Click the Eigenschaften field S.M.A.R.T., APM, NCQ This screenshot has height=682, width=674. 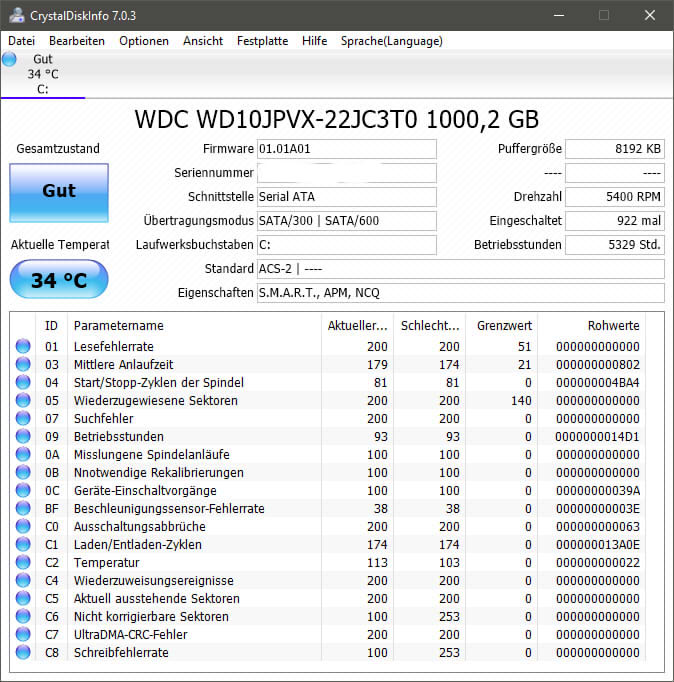point(460,293)
